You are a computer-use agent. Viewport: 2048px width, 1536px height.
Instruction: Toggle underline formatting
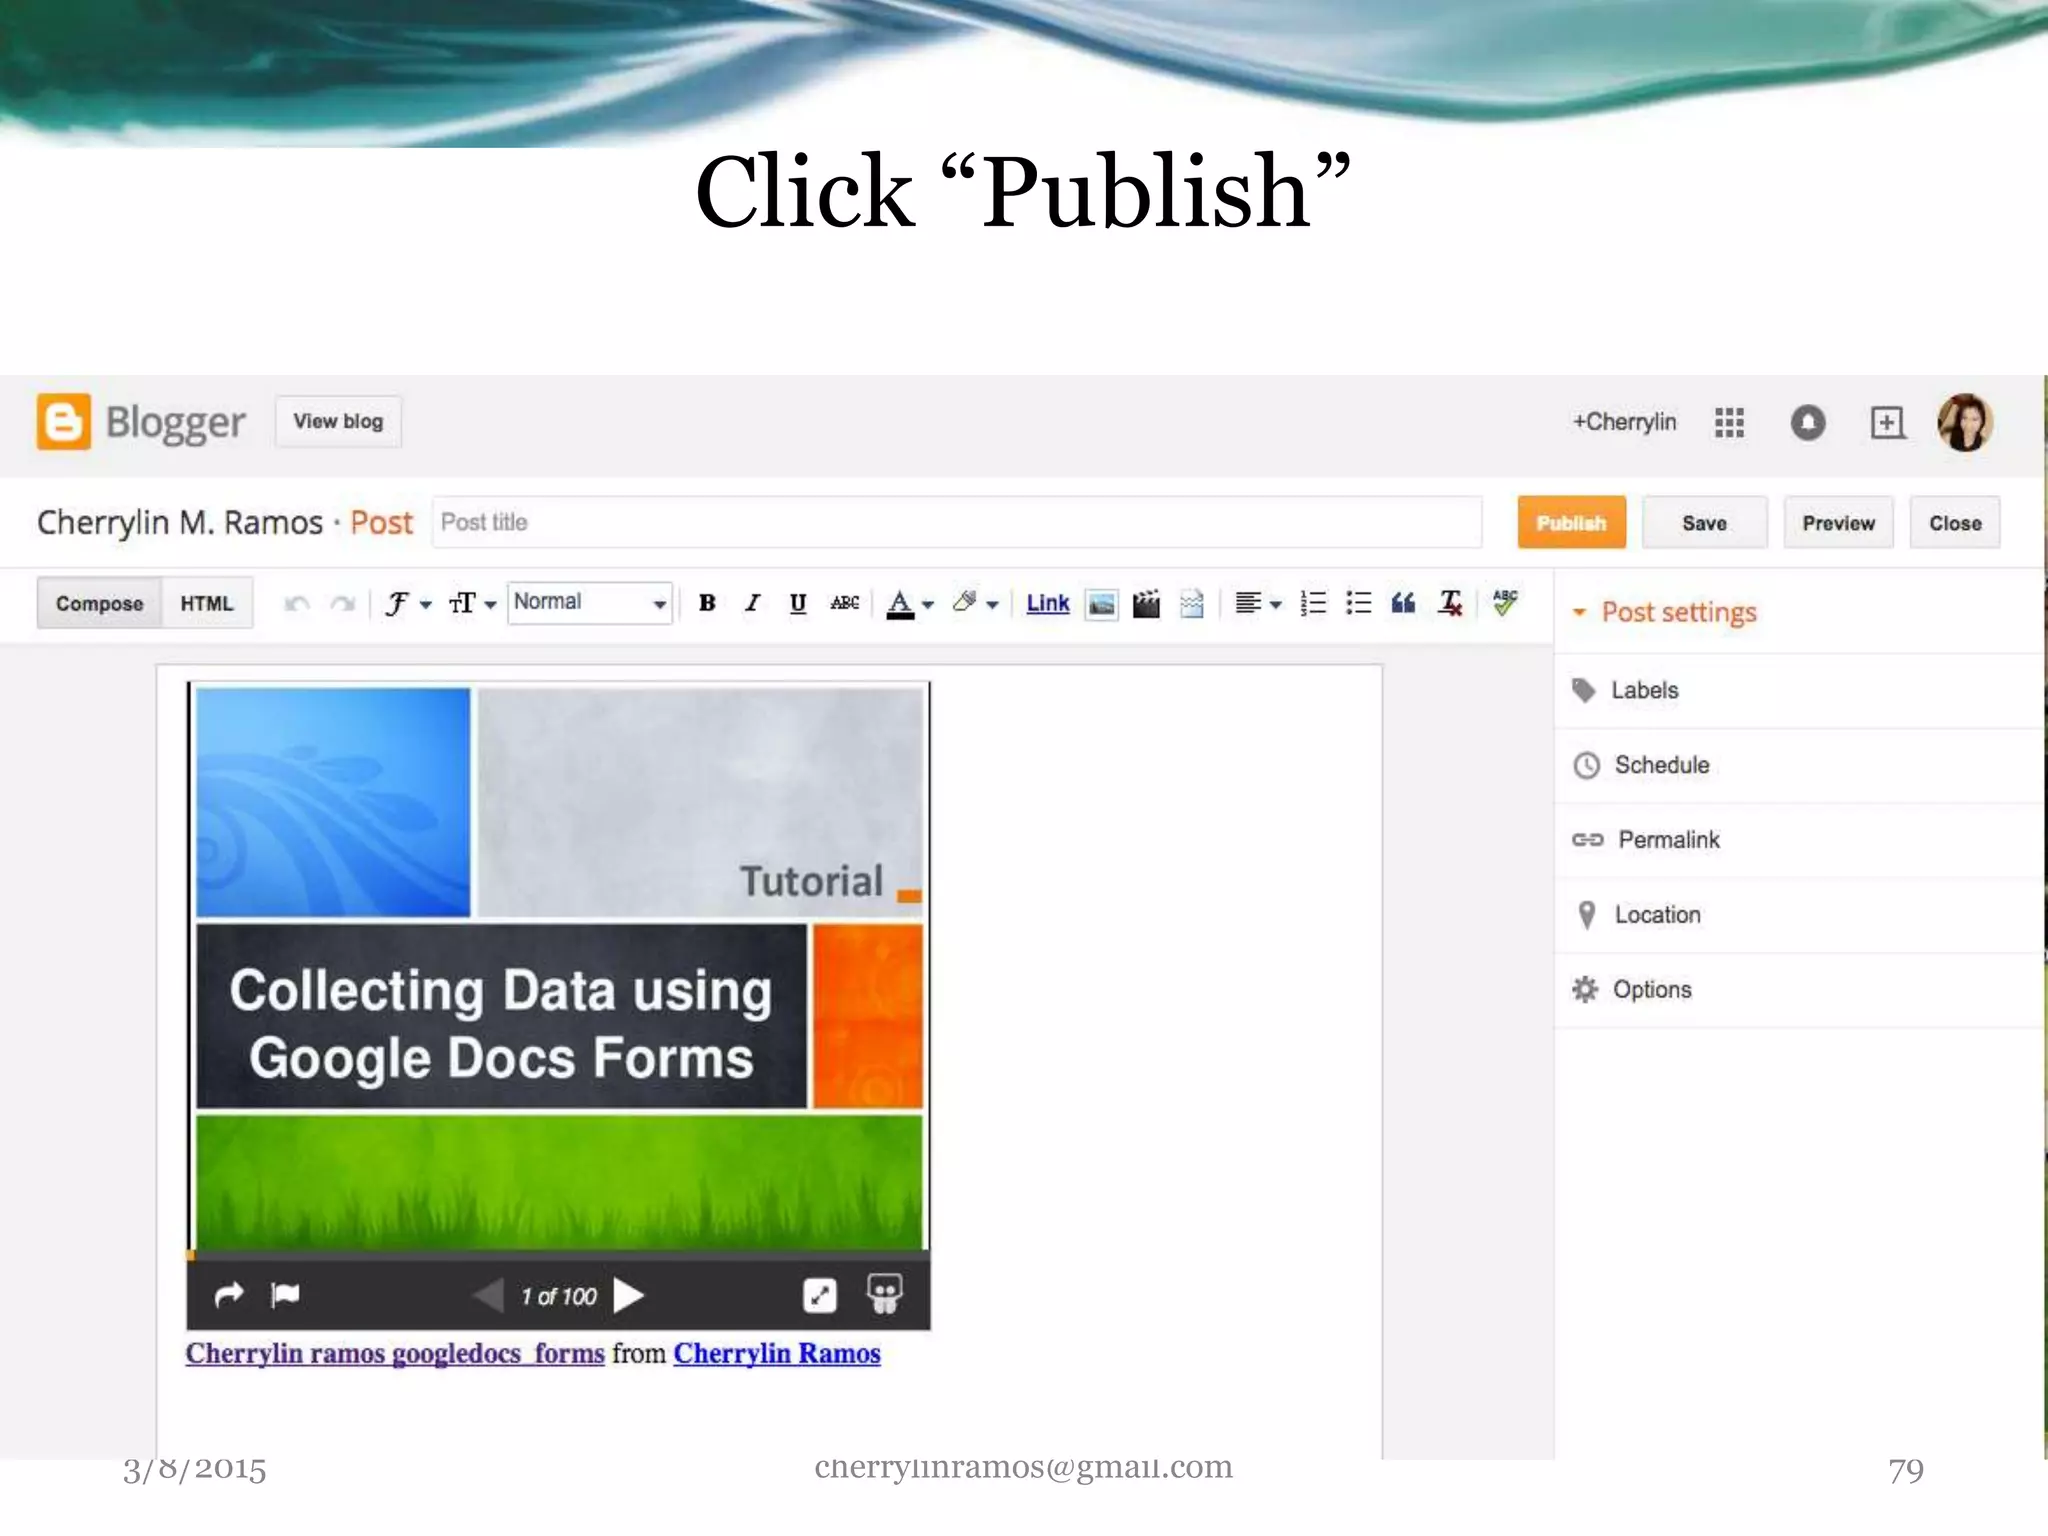pyautogui.click(x=797, y=603)
